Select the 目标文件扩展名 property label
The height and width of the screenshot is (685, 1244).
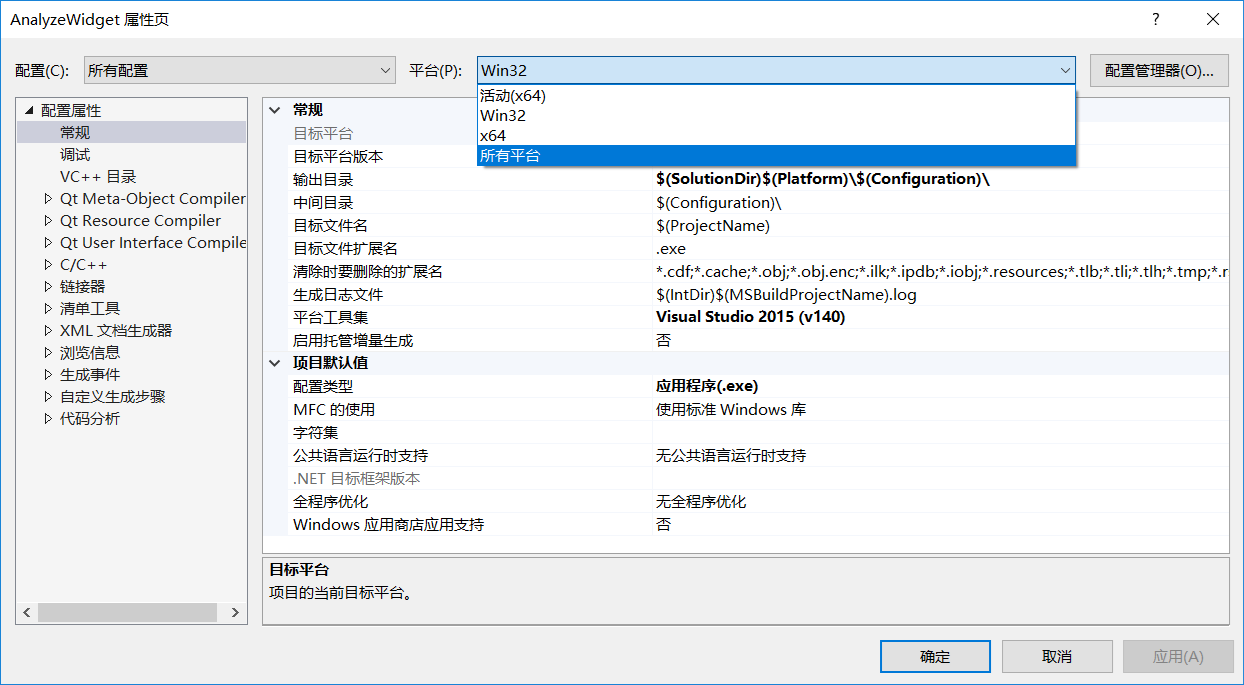click(x=345, y=249)
